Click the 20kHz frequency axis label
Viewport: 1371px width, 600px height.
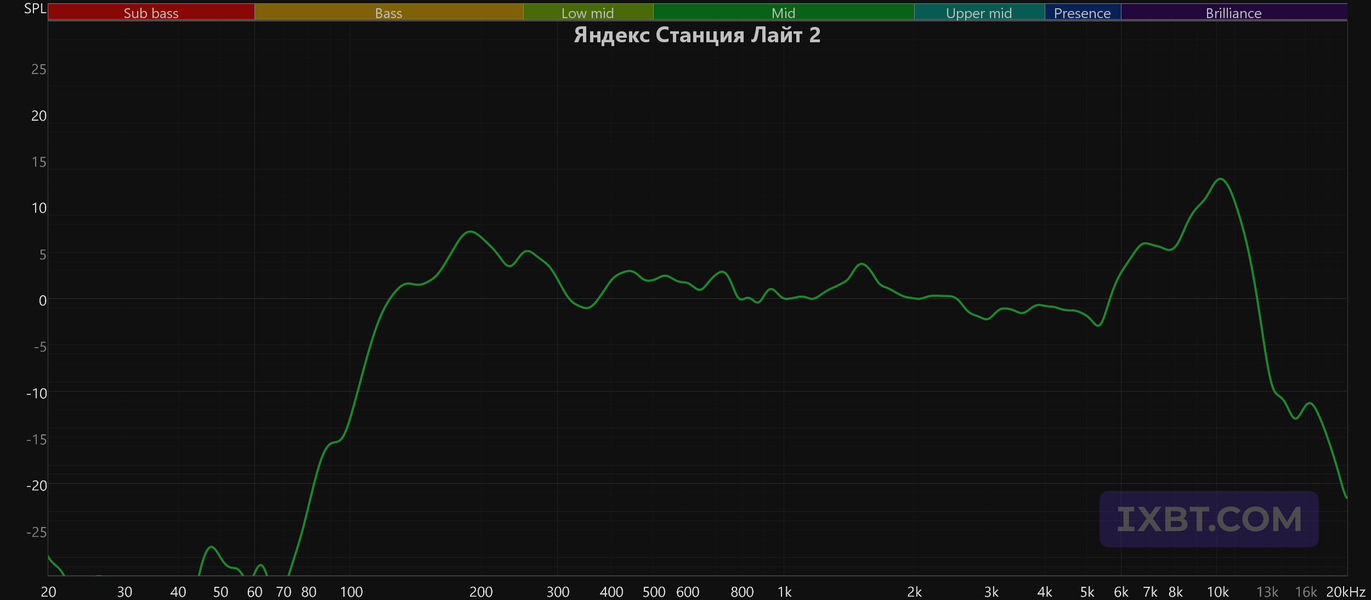(1346, 591)
